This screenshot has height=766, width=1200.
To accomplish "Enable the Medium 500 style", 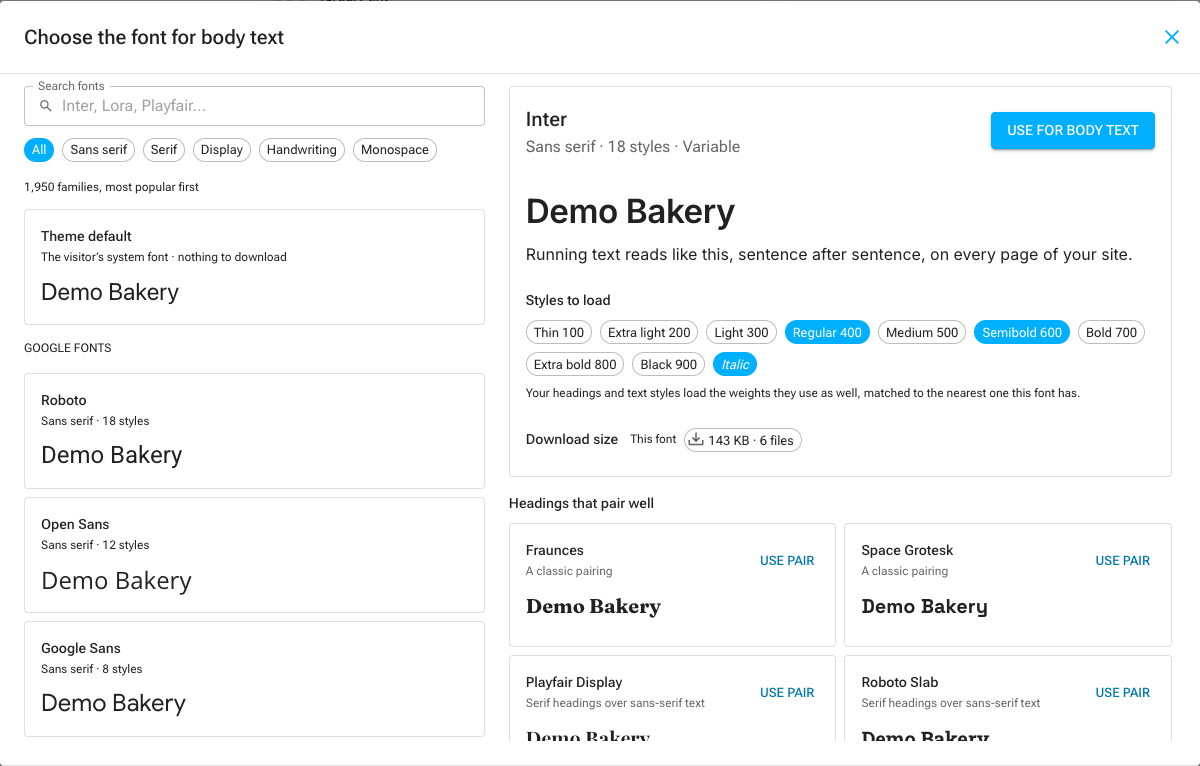I will (x=922, y=332).
